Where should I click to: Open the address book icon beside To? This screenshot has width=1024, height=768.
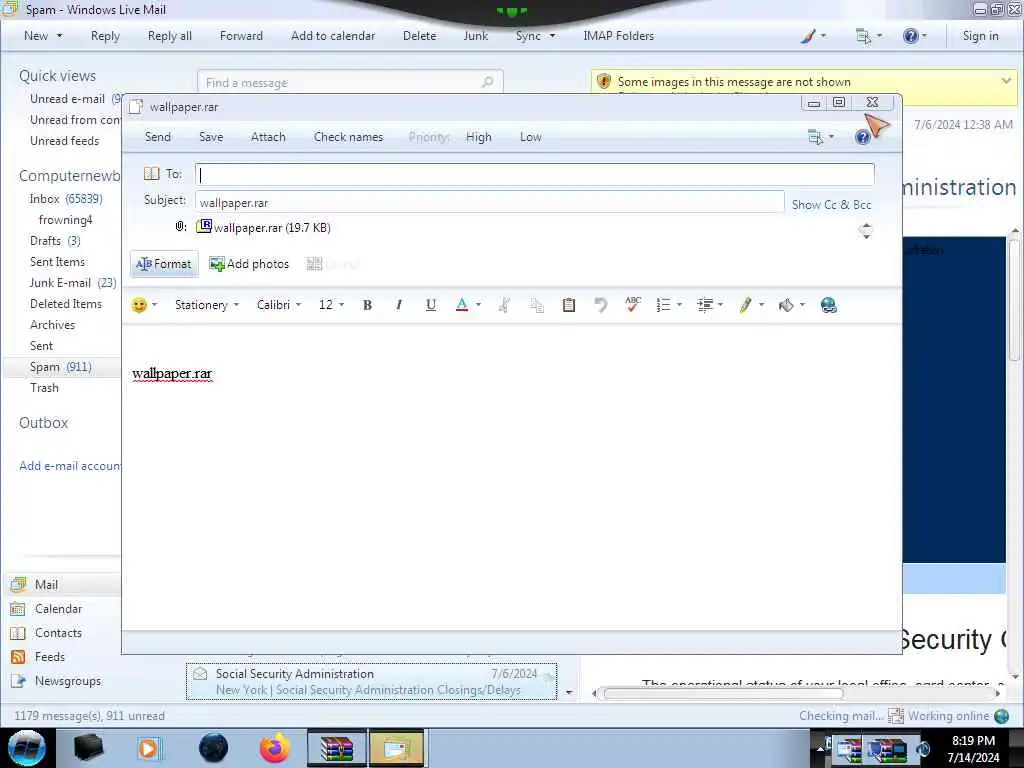click(152, 174)
